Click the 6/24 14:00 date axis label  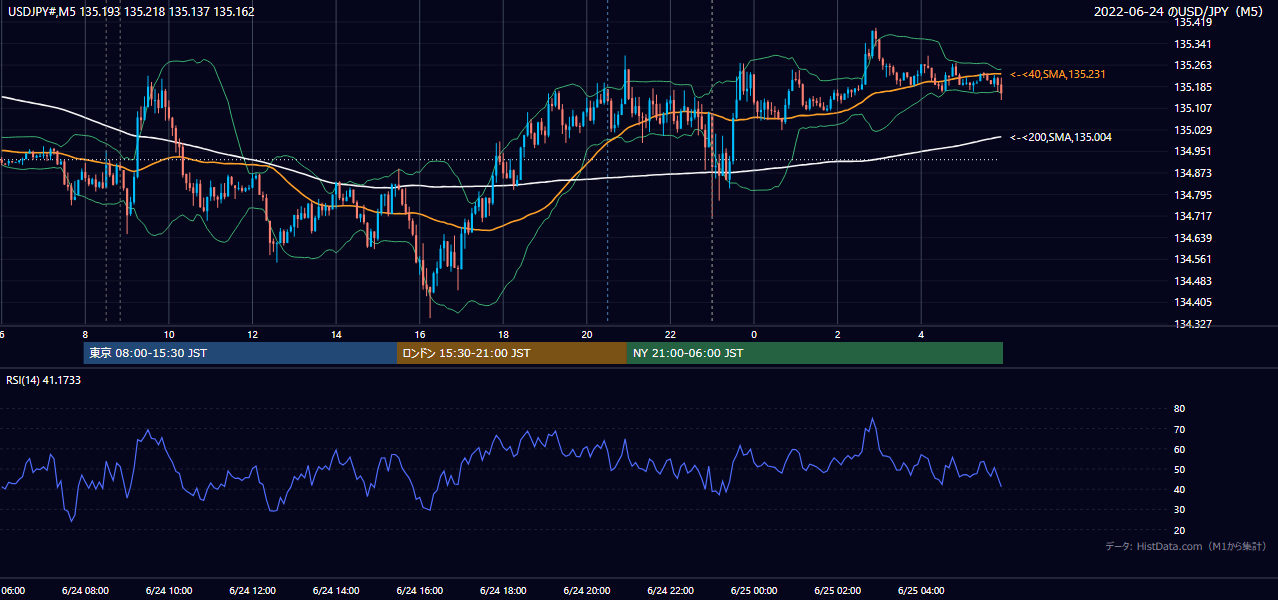pyautogui.click(x=336, y=591)
